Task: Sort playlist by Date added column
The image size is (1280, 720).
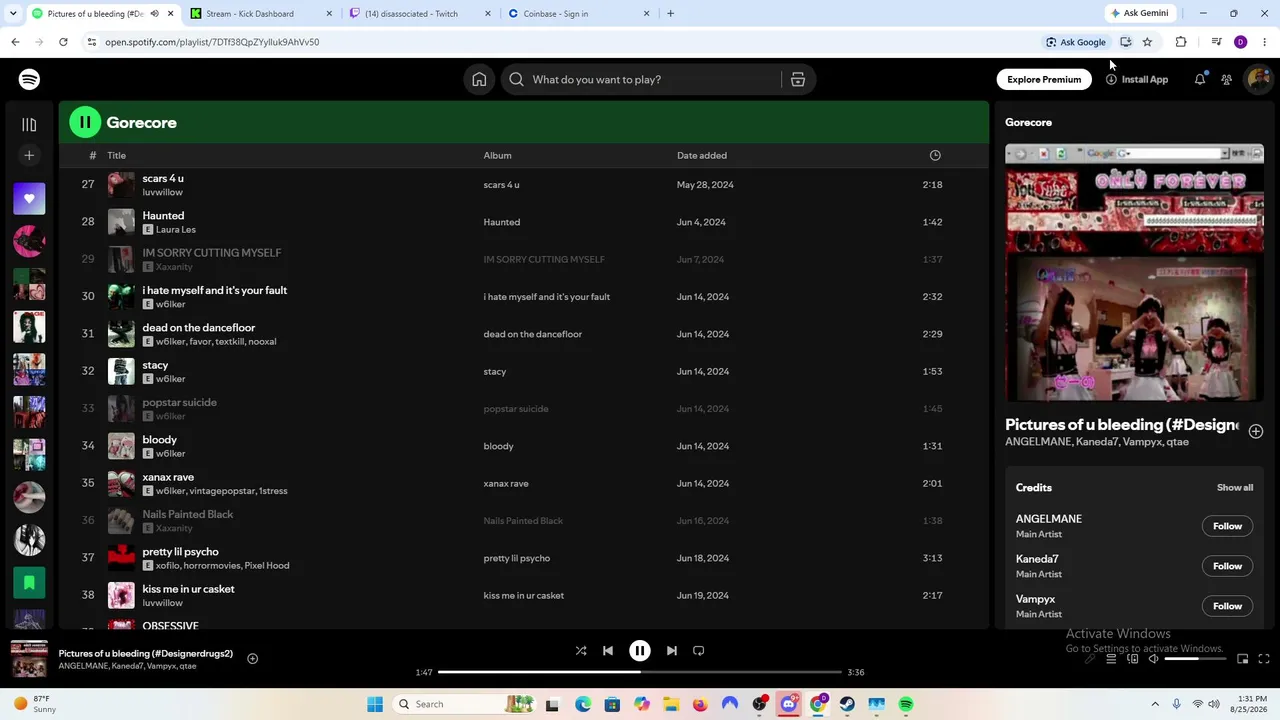Action: click(x=702, y=155)
